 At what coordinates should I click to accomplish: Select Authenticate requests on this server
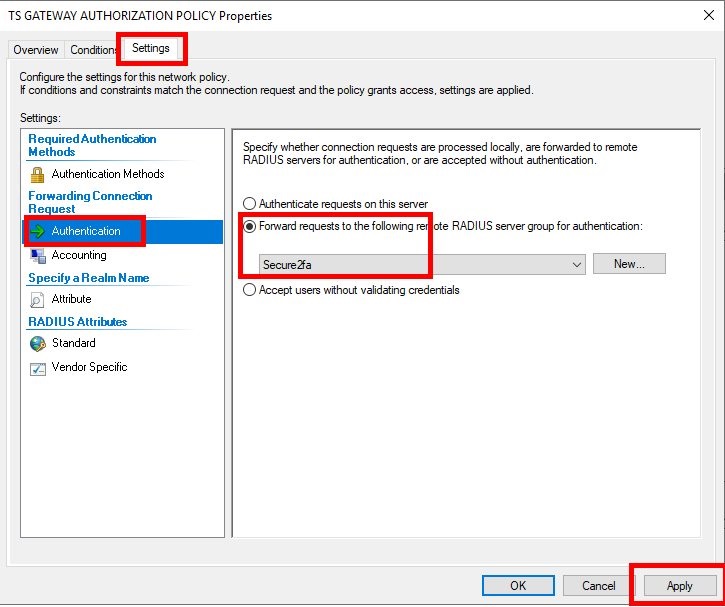pyautogui.click(x=250, y=204)
